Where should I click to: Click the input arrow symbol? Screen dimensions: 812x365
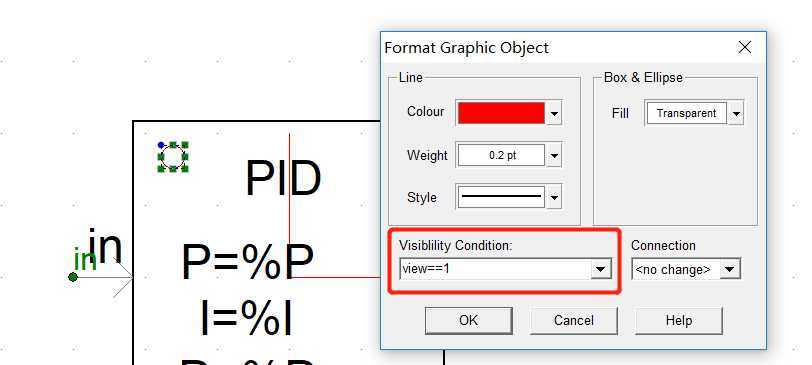[122, 278]
